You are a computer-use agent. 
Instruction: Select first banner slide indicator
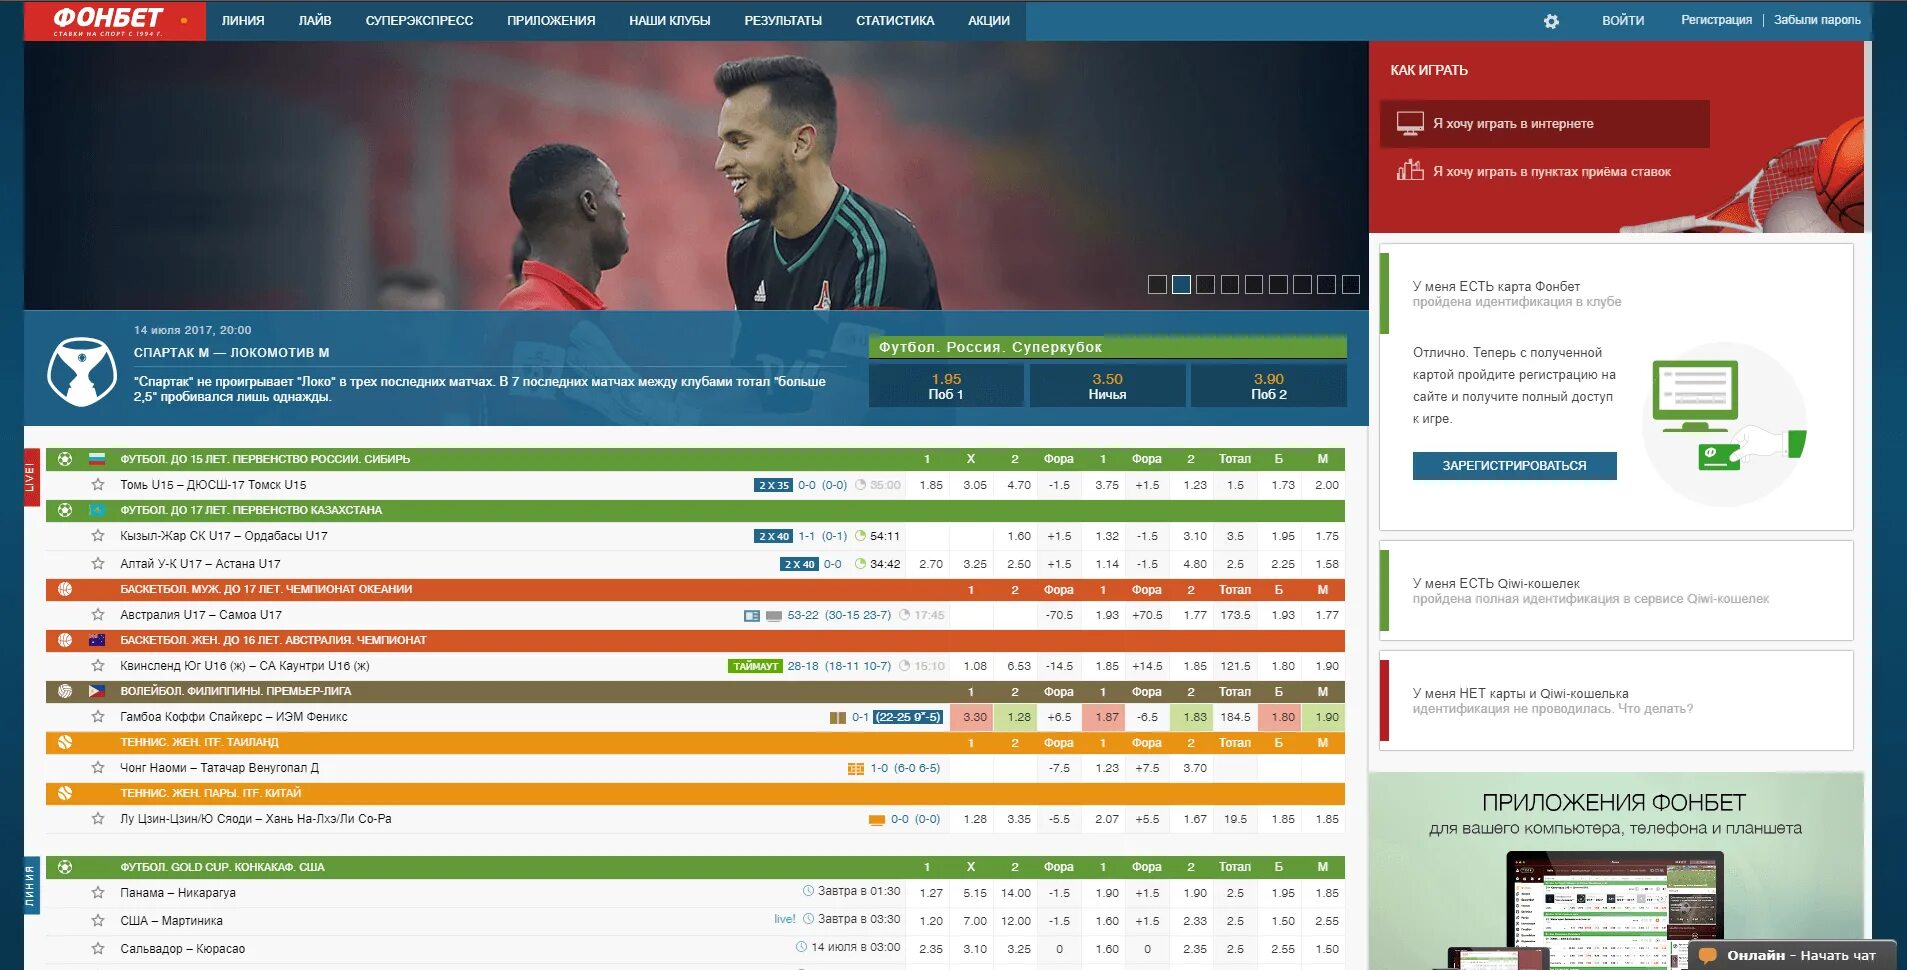coord(1157,285)
